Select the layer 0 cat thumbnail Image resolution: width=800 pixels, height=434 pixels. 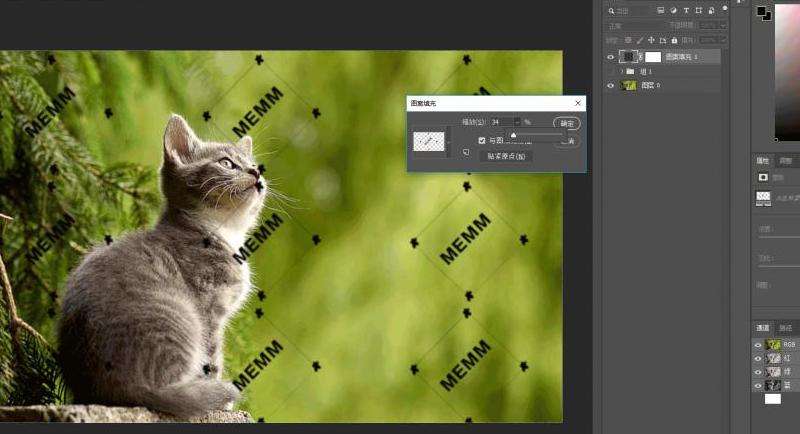tap(628, 86)
